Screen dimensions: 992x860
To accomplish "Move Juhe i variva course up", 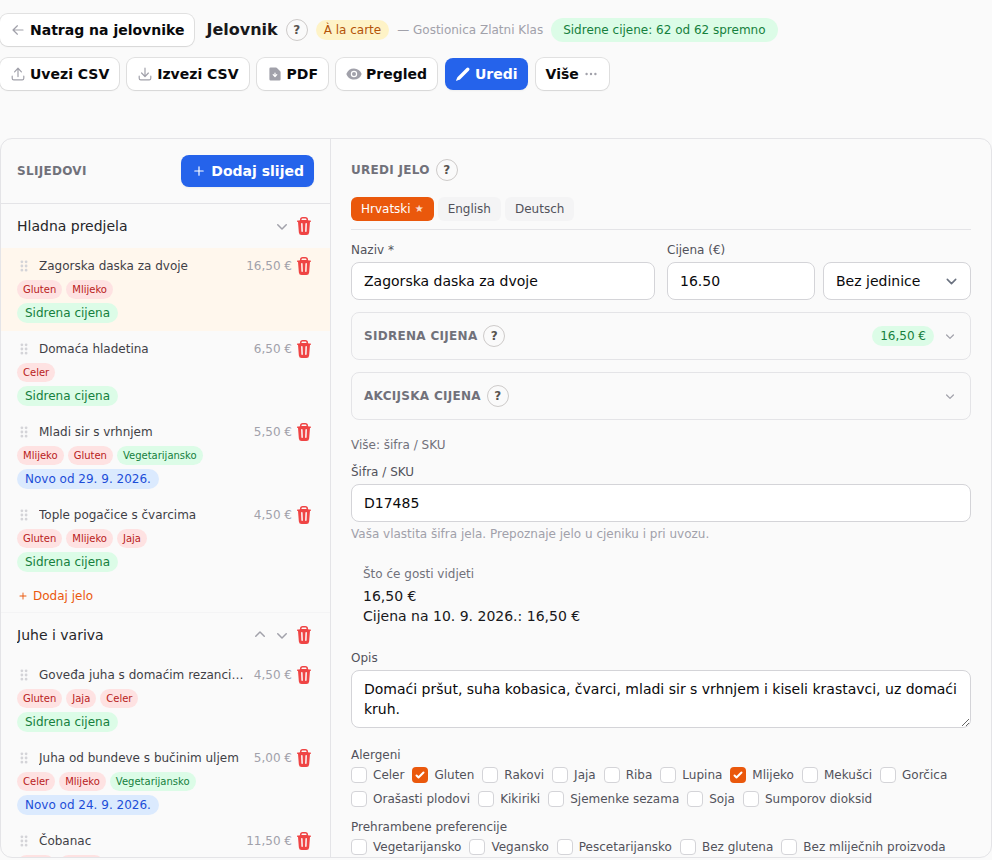I will [x=260, y=635].
